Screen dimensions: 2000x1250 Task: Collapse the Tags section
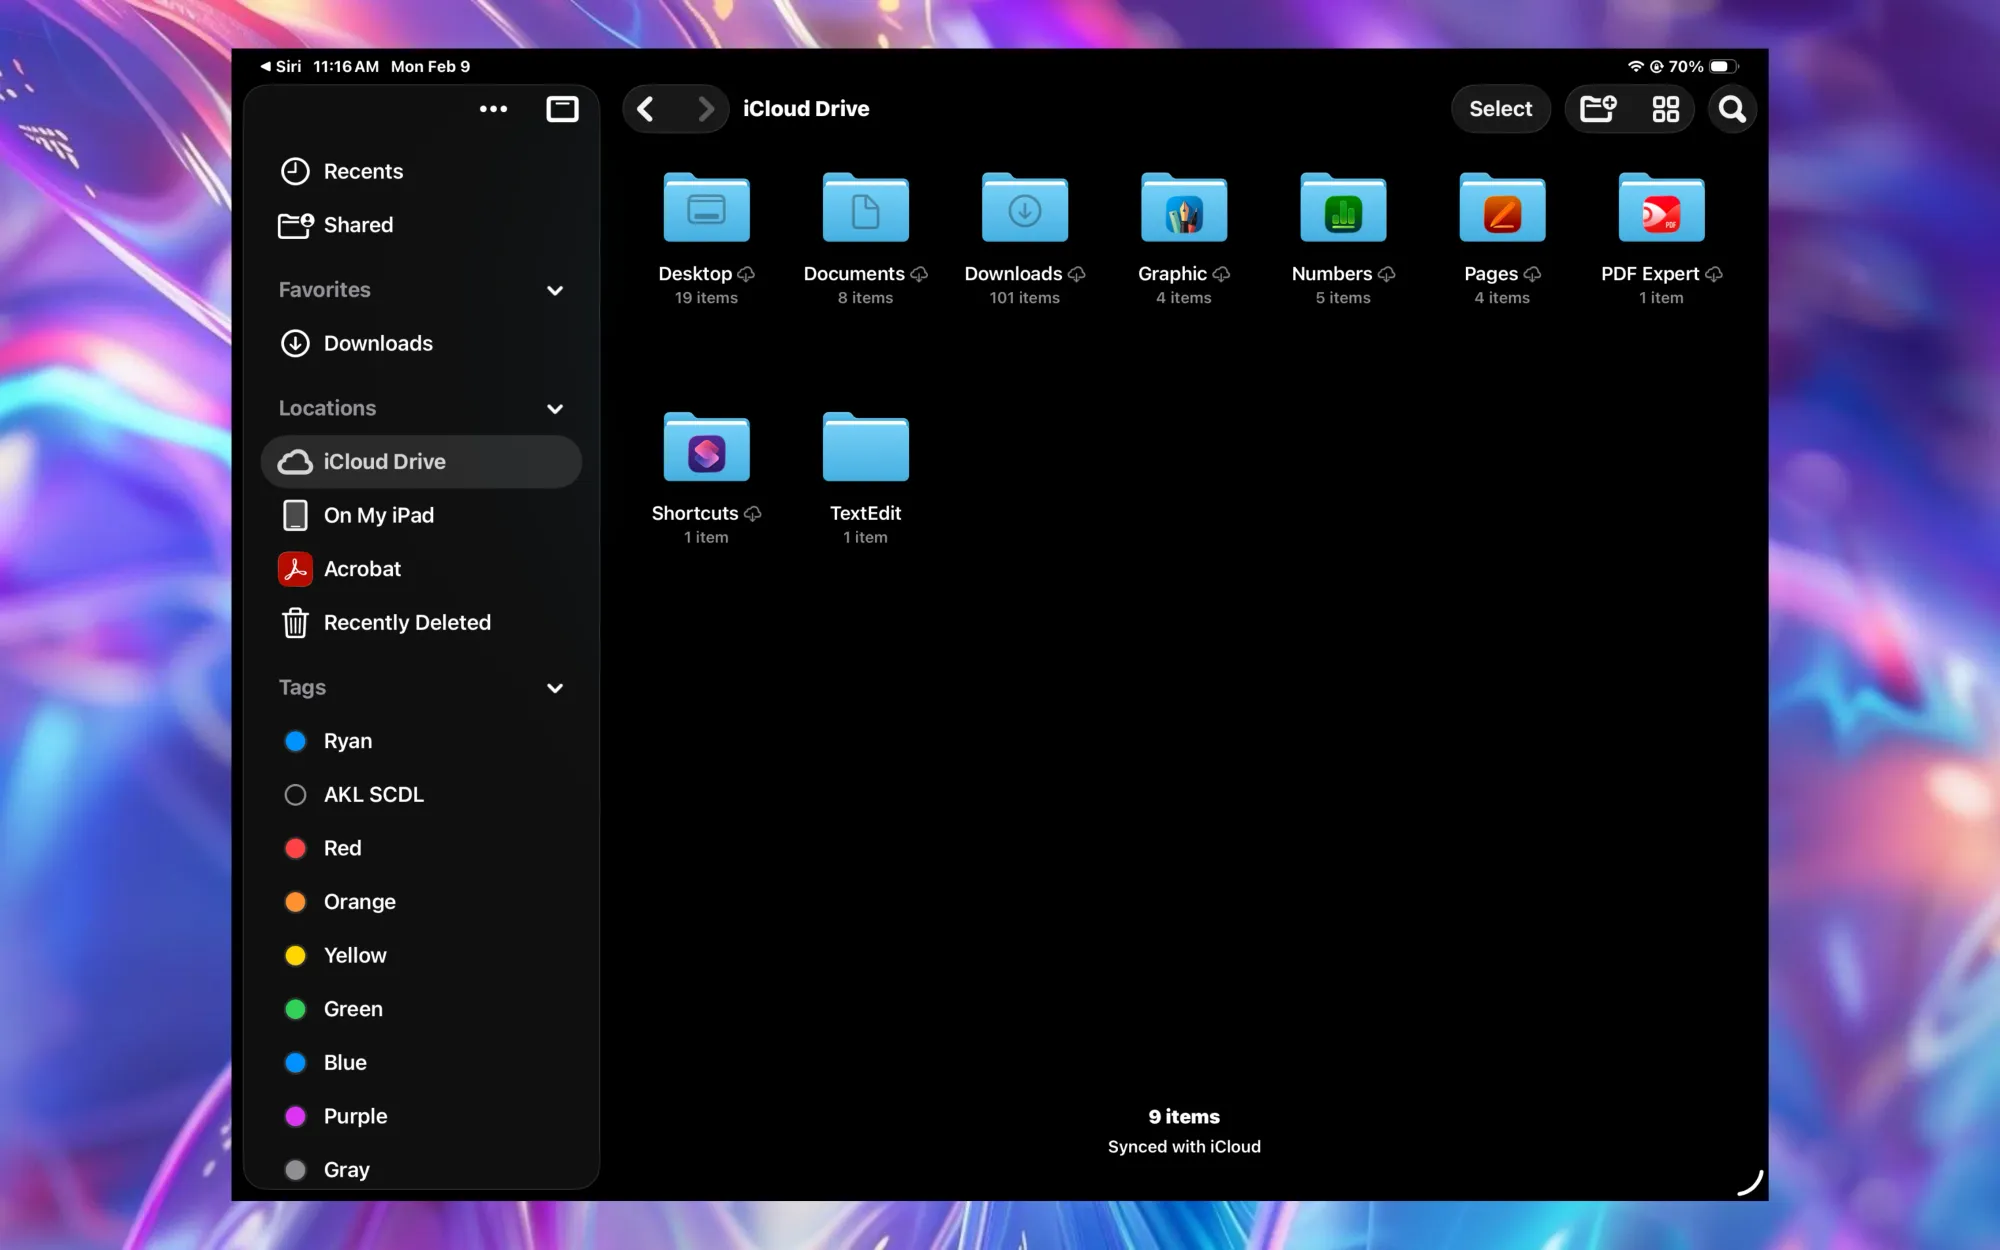point(556,688)
